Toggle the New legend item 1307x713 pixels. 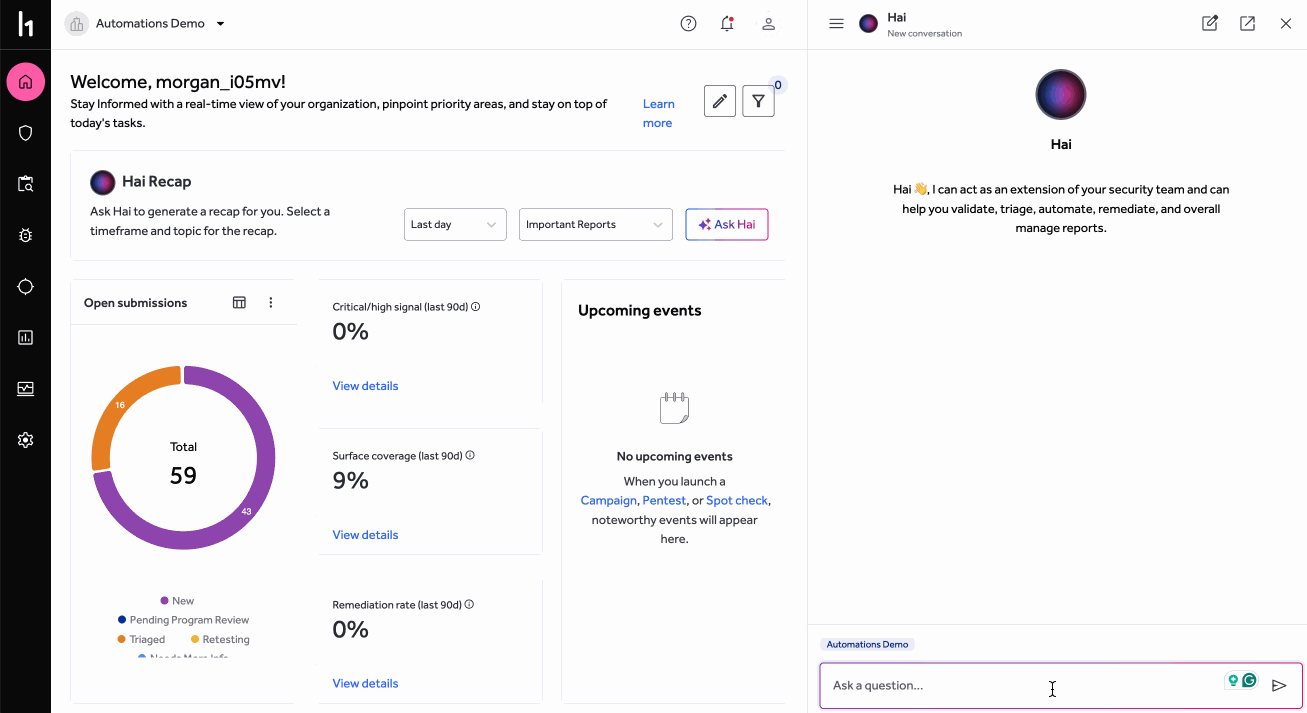[x=177, y=601]
